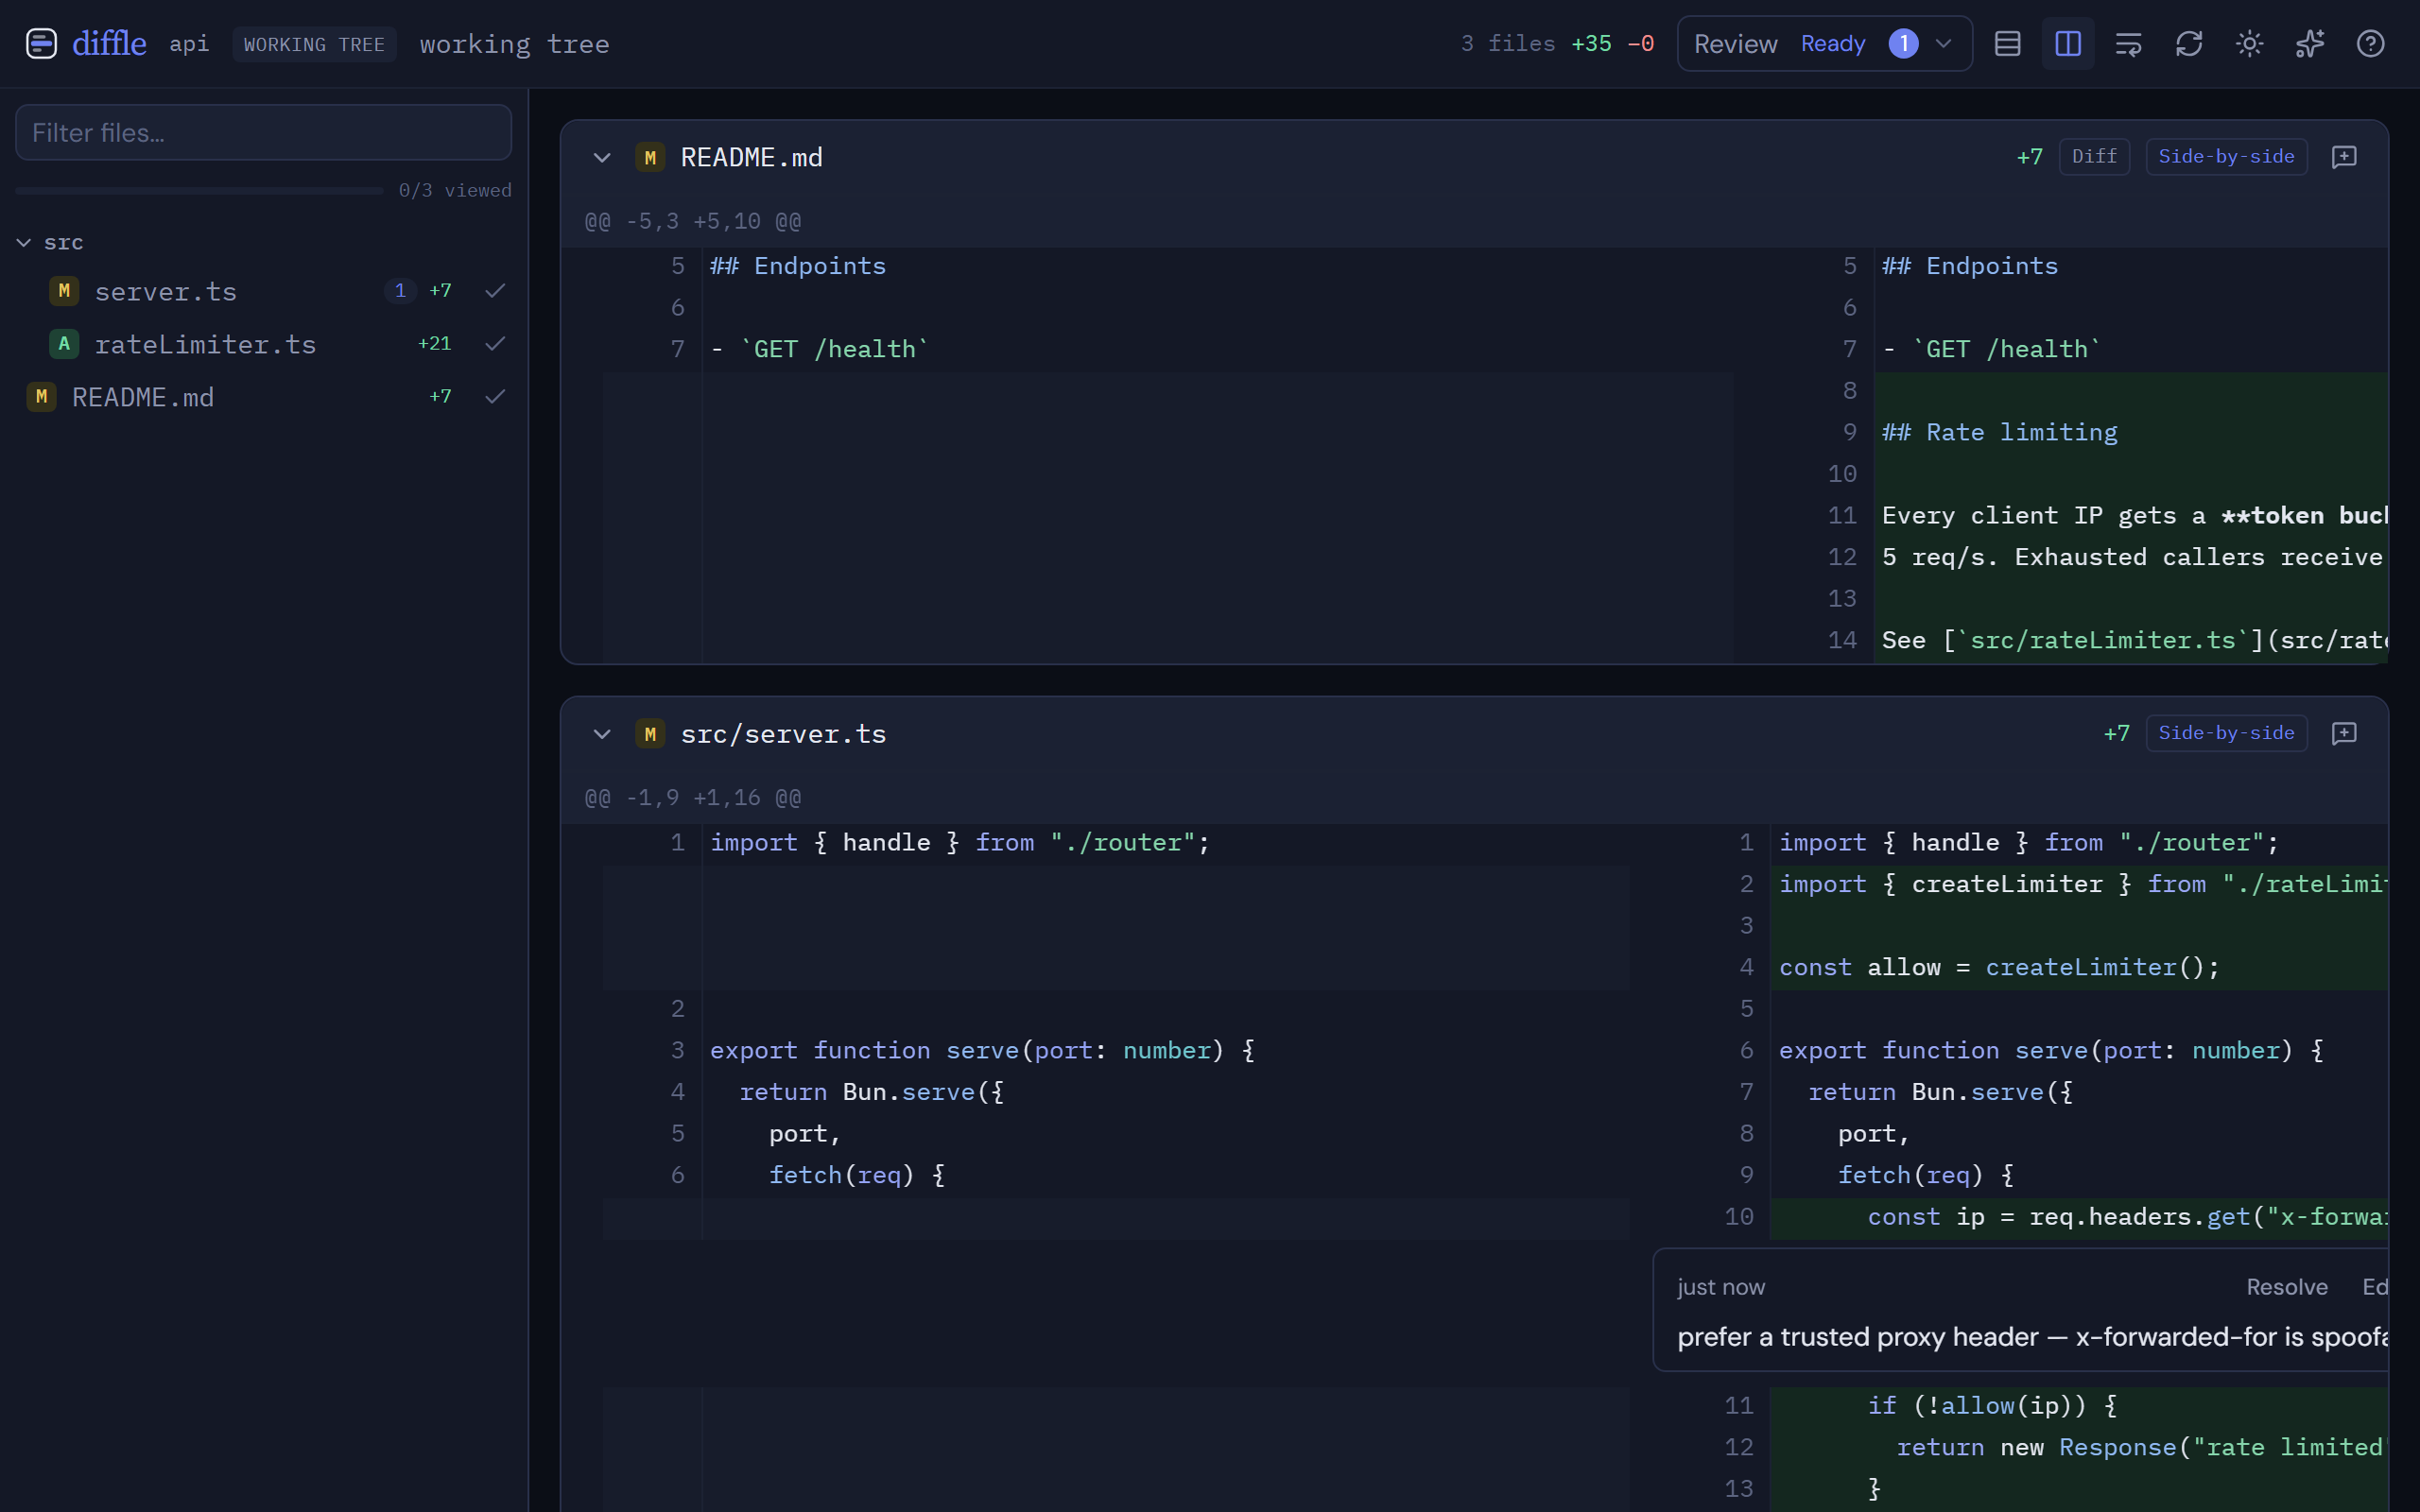Switch README.md to Diff view
This screenshot has width=2420, height=1512.
[x=2094, y=157]
